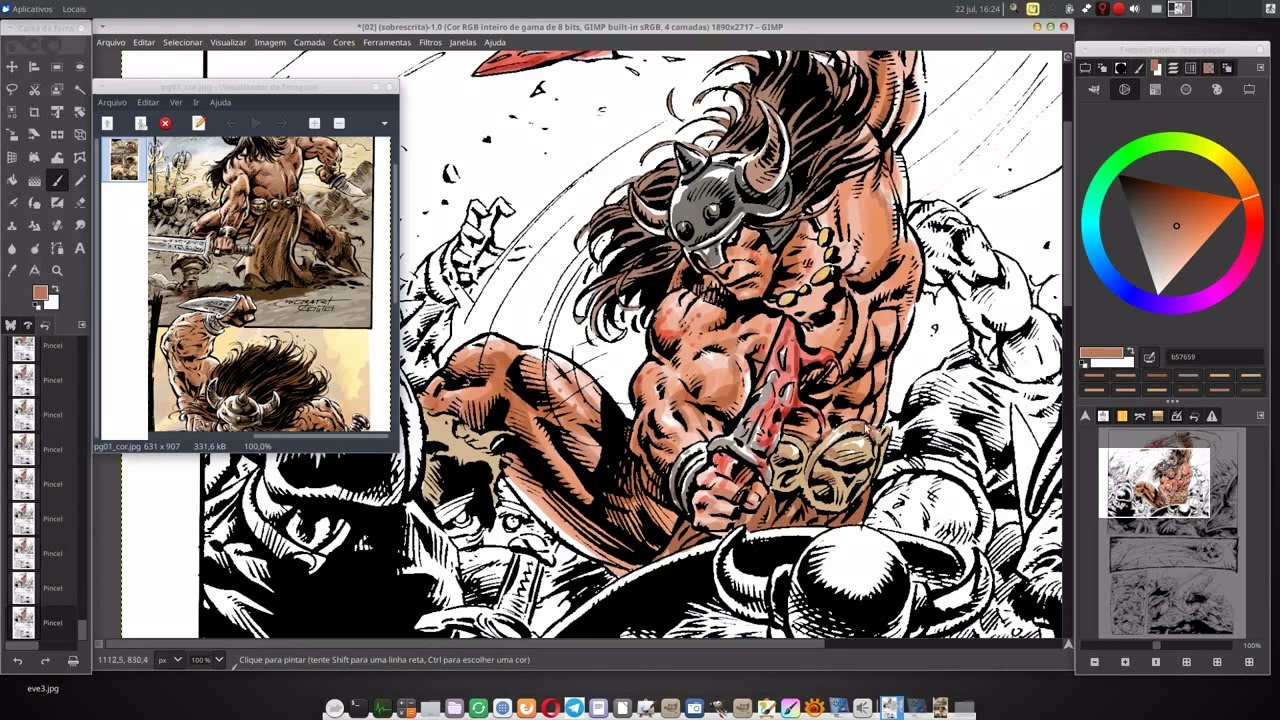The image size is (1280, 720).
Task: Click the edit image pencil icon in viewer
Action: coord(198,123)
